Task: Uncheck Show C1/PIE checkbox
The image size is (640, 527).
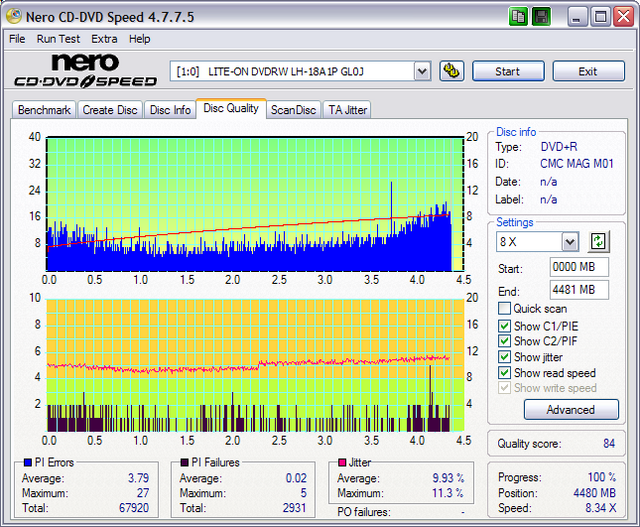Action: pos(504,326)
